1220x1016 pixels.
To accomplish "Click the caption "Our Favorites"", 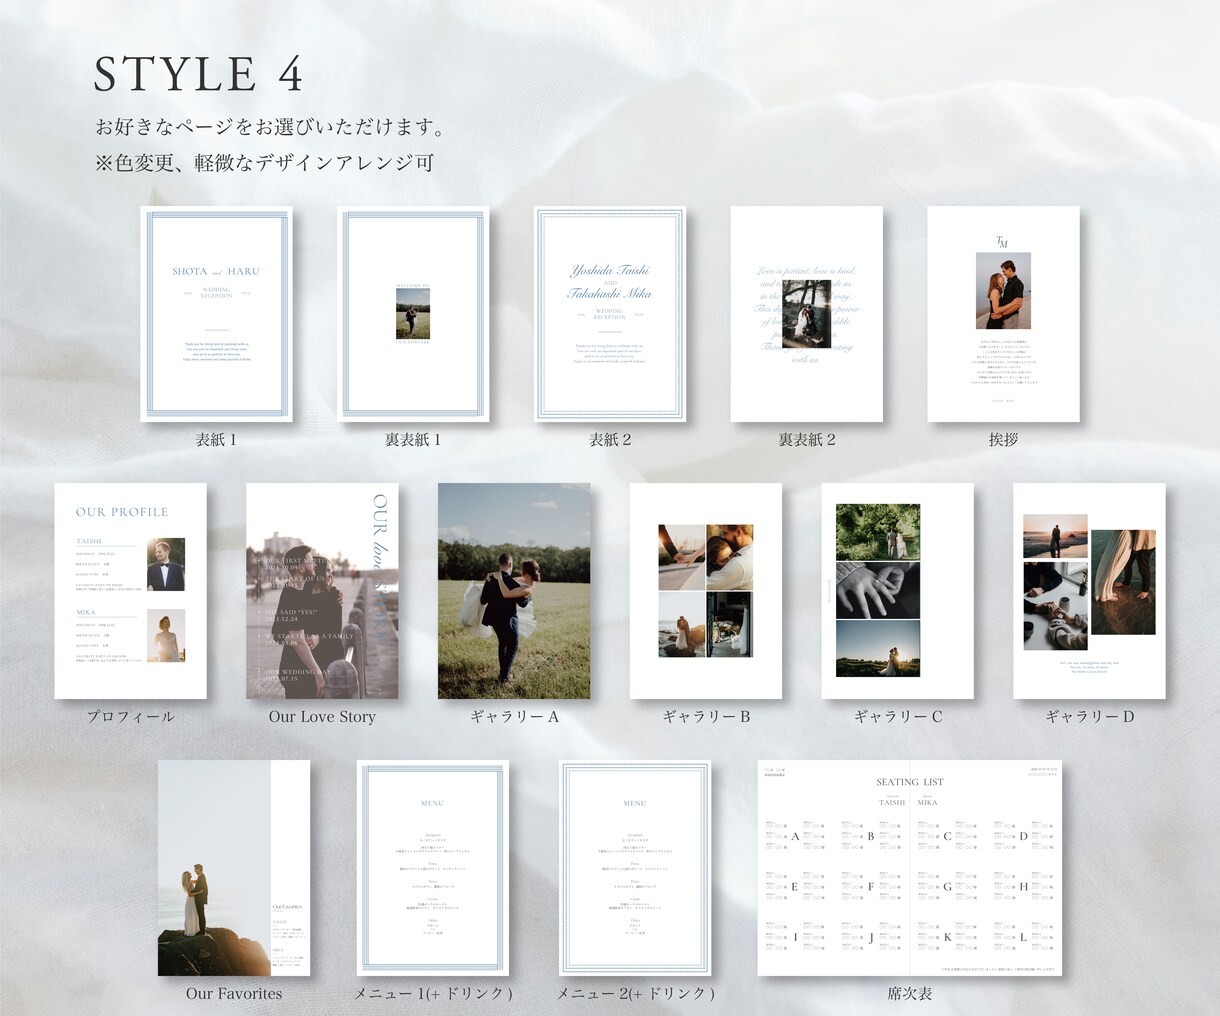I will pos(234,993).
